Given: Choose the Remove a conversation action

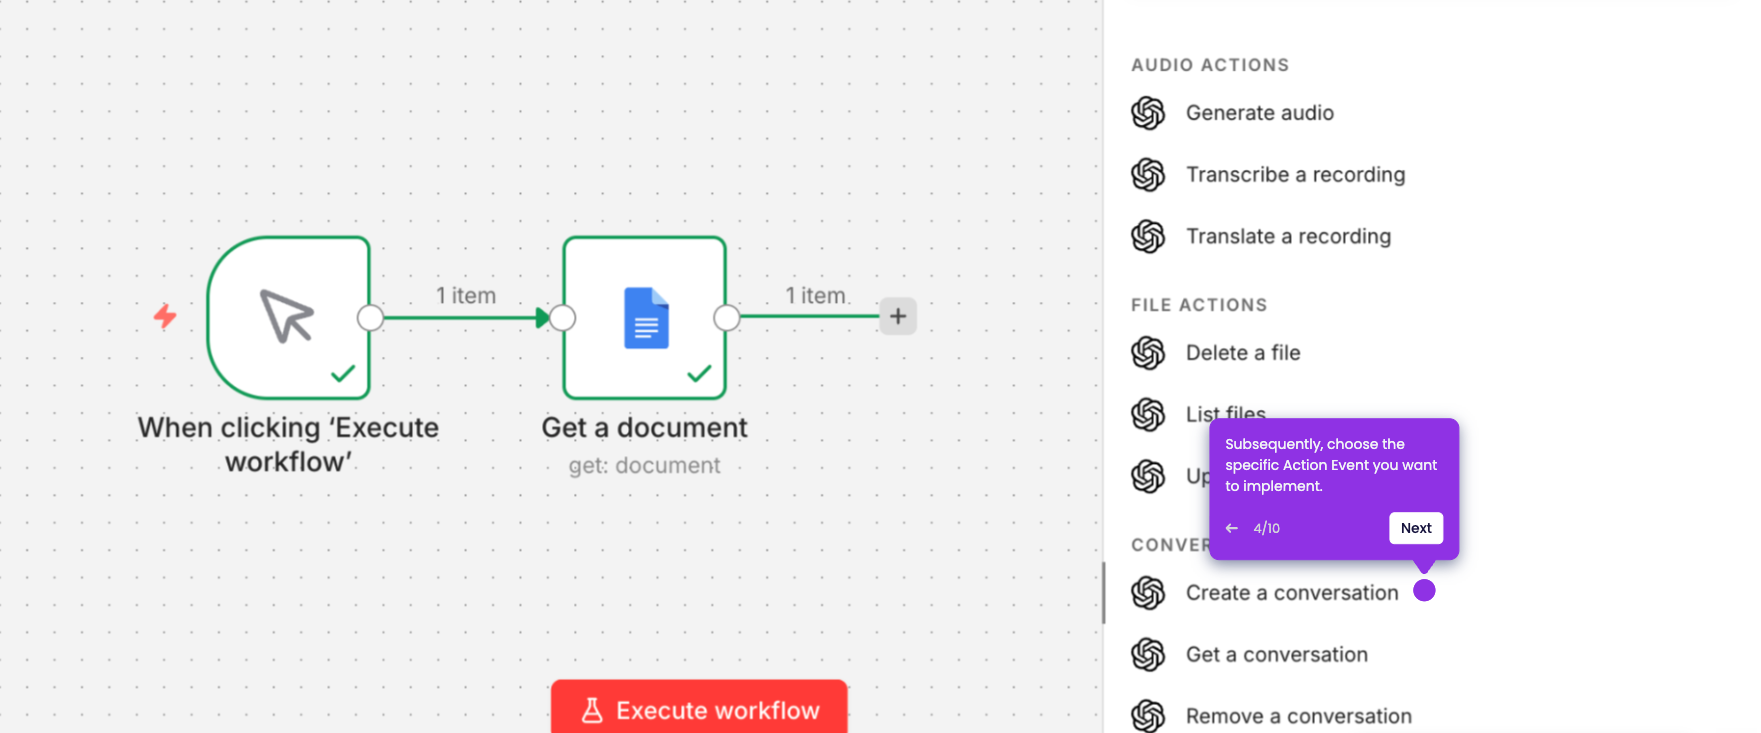Looking at the screenshot, I should point(1299,716).
